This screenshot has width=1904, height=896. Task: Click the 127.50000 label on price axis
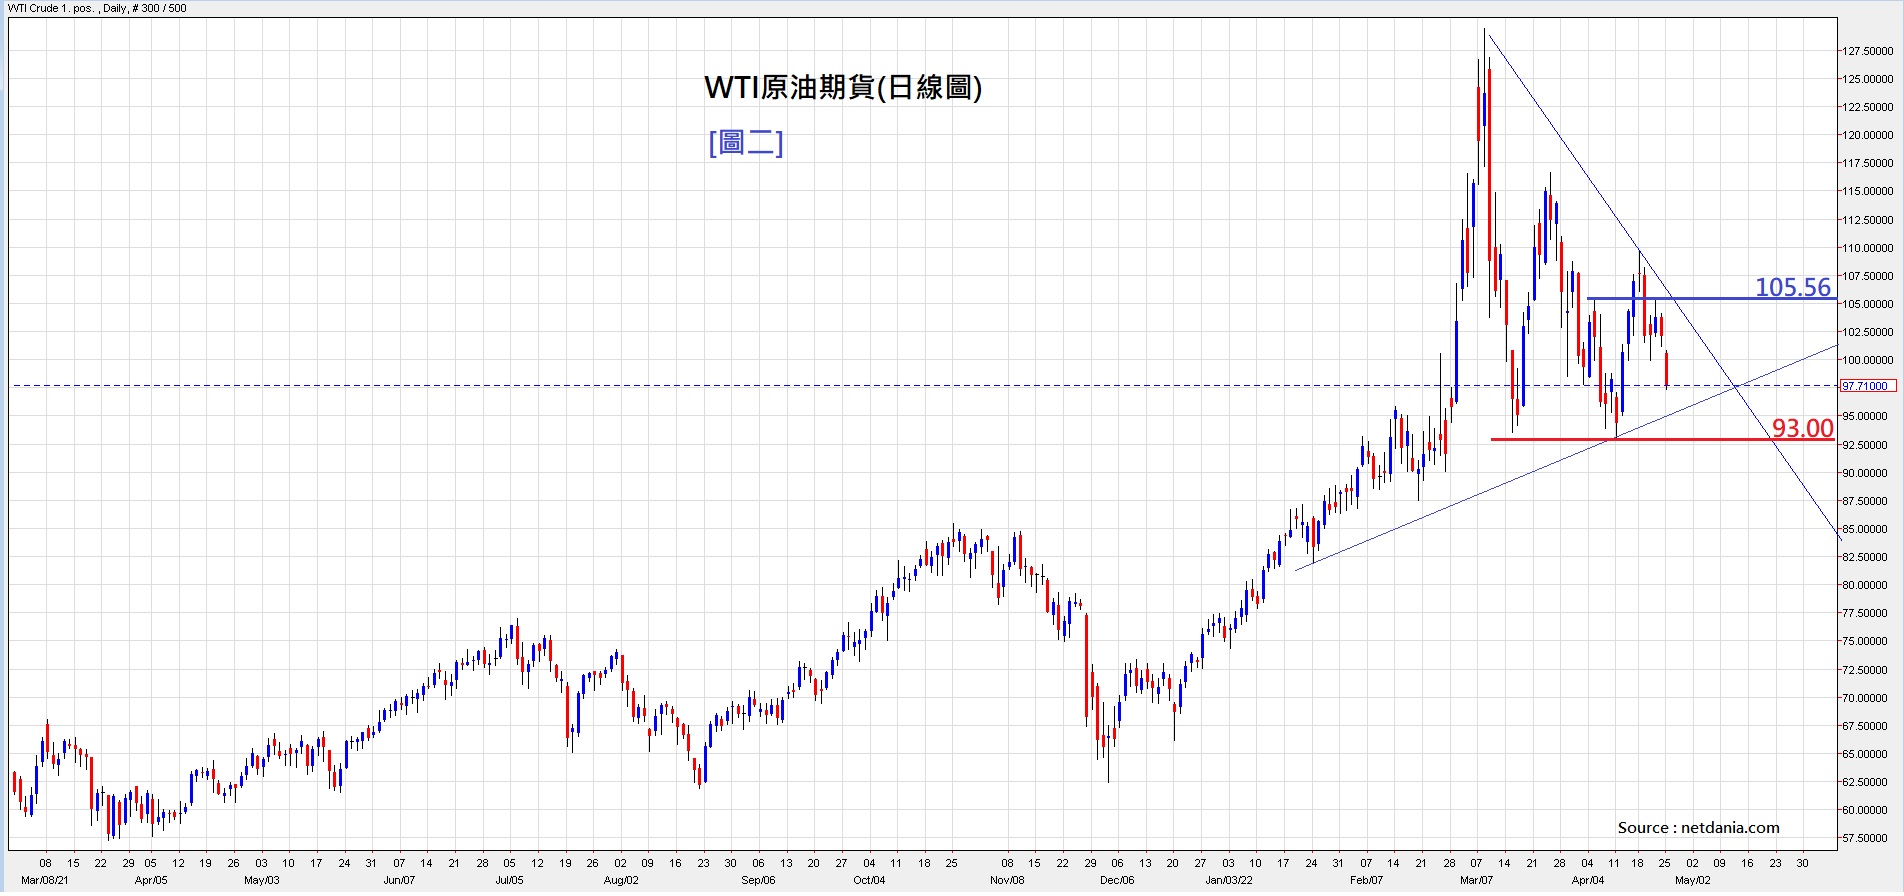point(1868,51)
